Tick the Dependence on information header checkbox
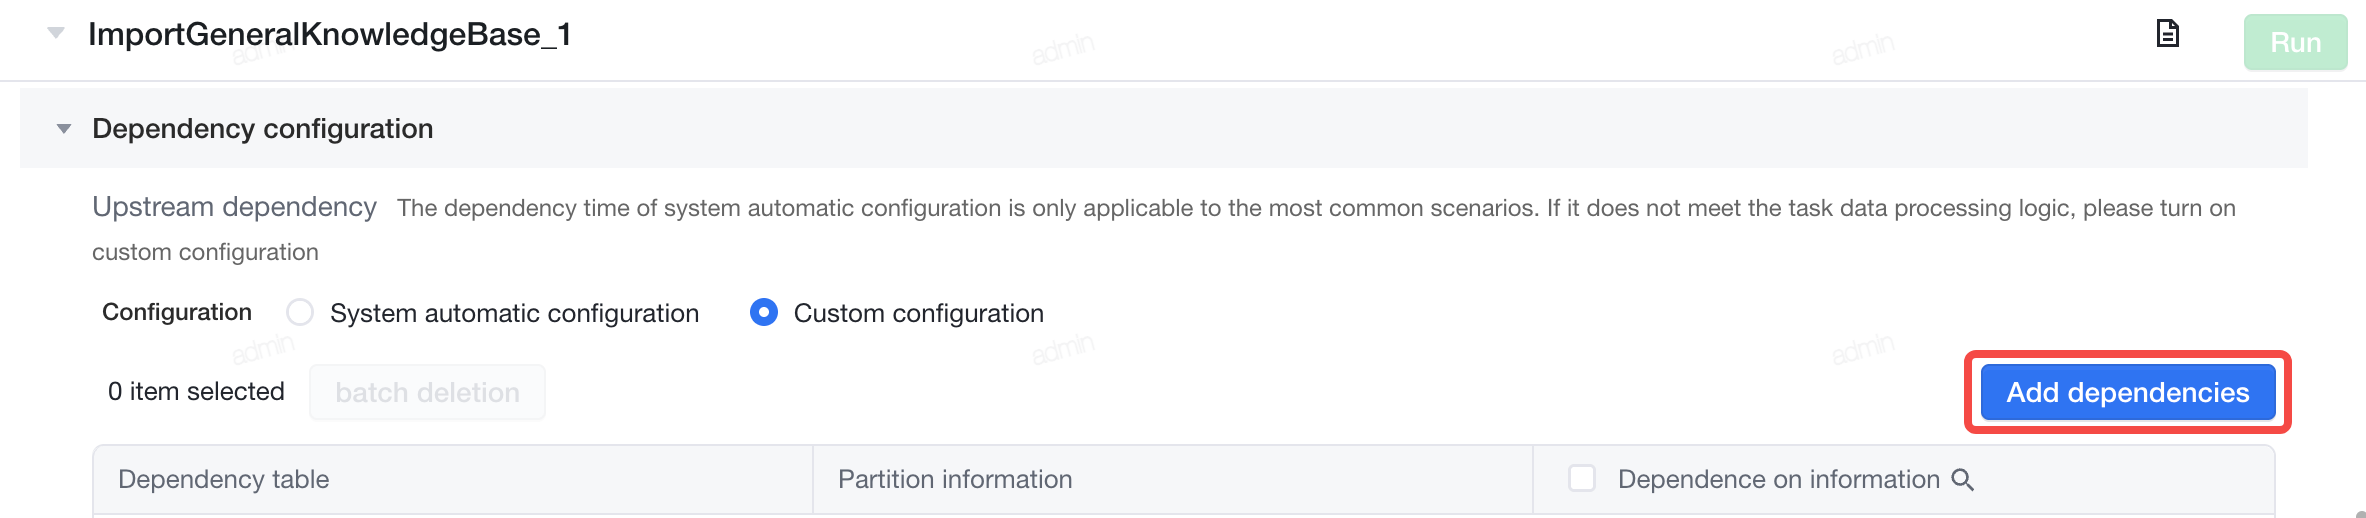Image resolution: width=2366 pixels, height=518 pixels. pos(1582,479)
